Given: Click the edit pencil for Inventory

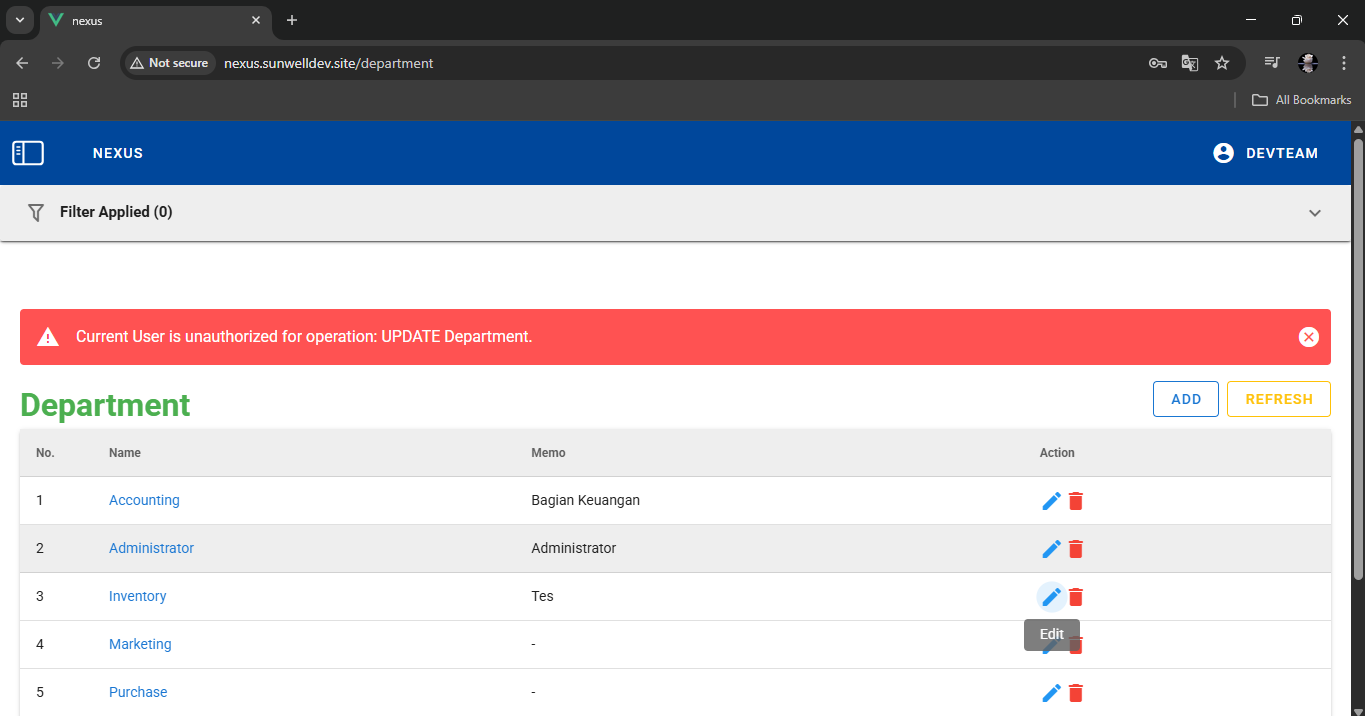Looking at the screenshot, I should coord(1051,597).
